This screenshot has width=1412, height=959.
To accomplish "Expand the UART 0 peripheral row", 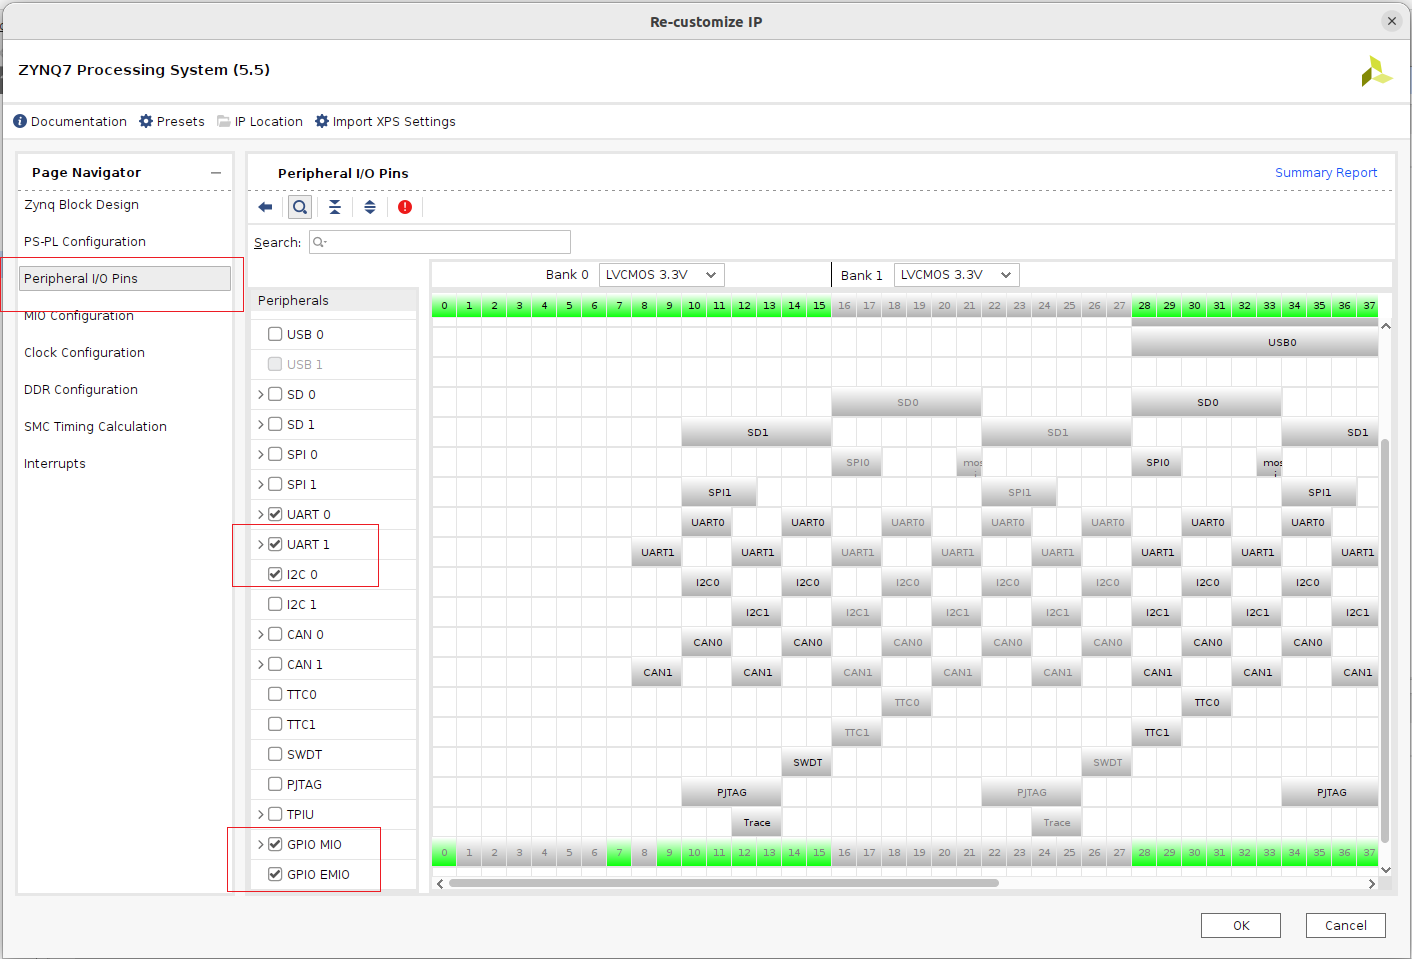I will tap(261, 514).
